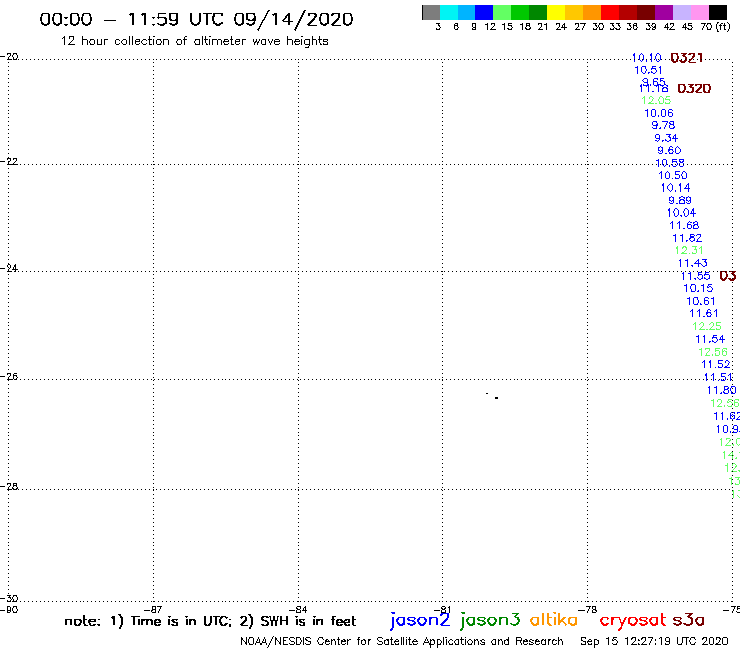This screenshot has height=650, width=740.
Task: Click the note about UTC and SWH feet
Action: (x=210, y=621)
